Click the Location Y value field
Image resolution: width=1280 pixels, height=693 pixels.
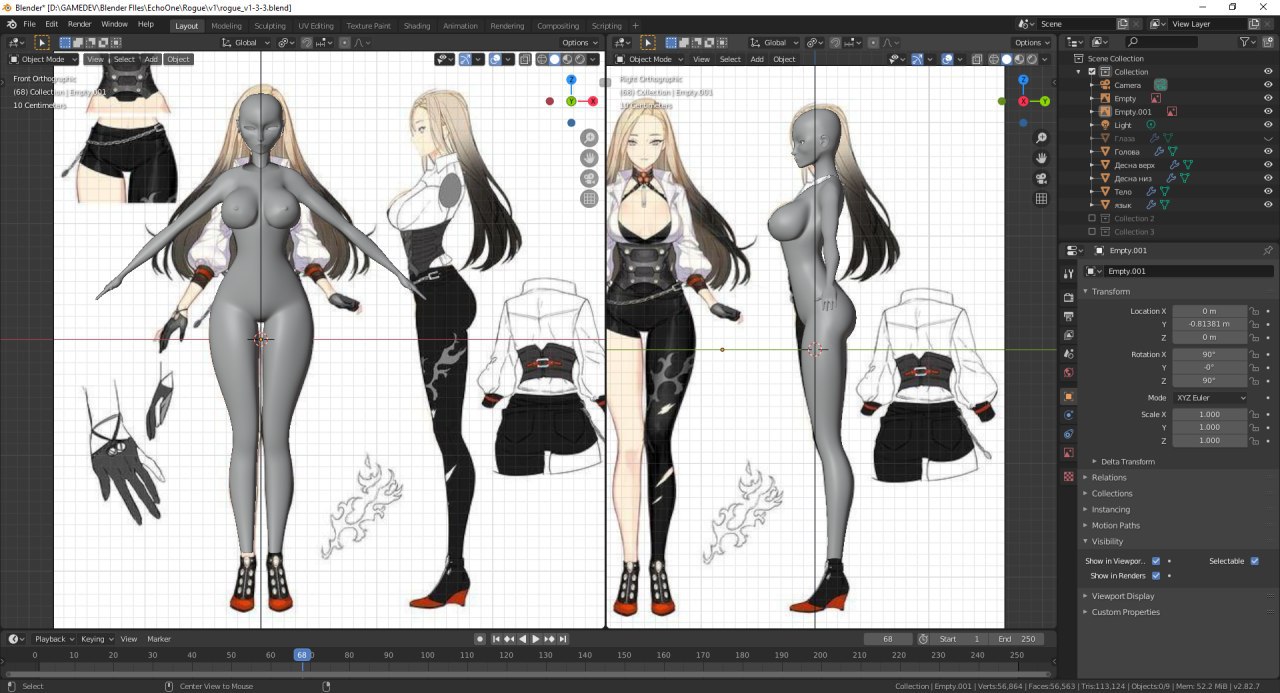coord(1210,324)
